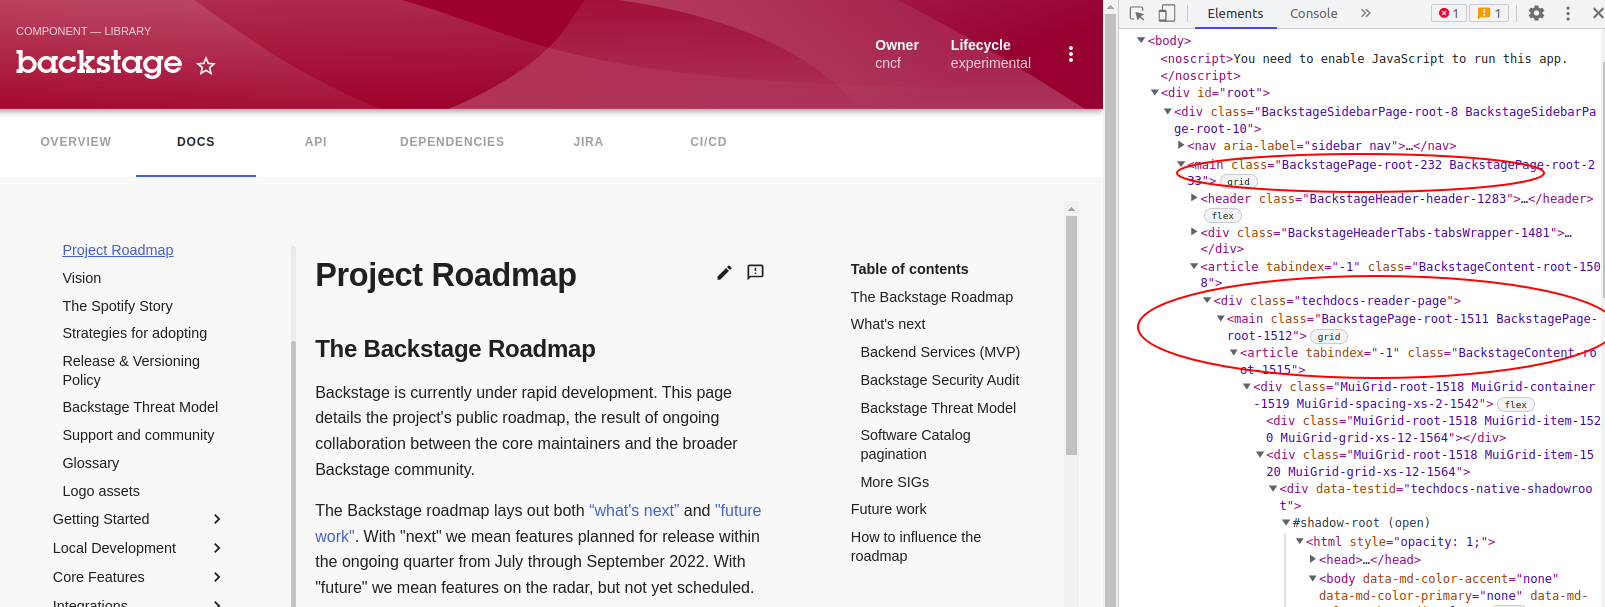Open the OVERVIEW tab
Viewport: 1605px width, 607px height.
pos(76,142)
